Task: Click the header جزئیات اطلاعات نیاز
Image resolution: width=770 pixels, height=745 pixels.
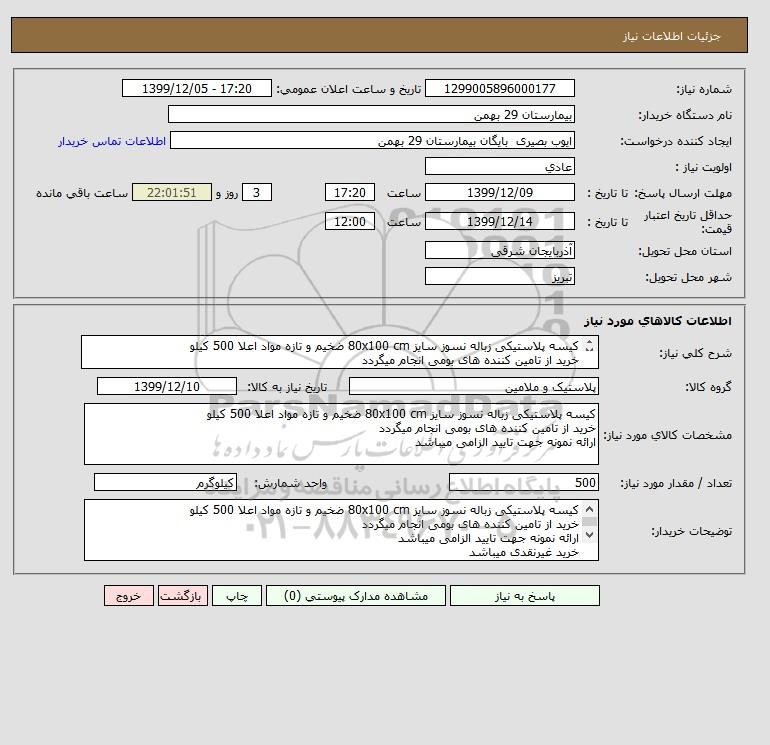Action: 671,36
